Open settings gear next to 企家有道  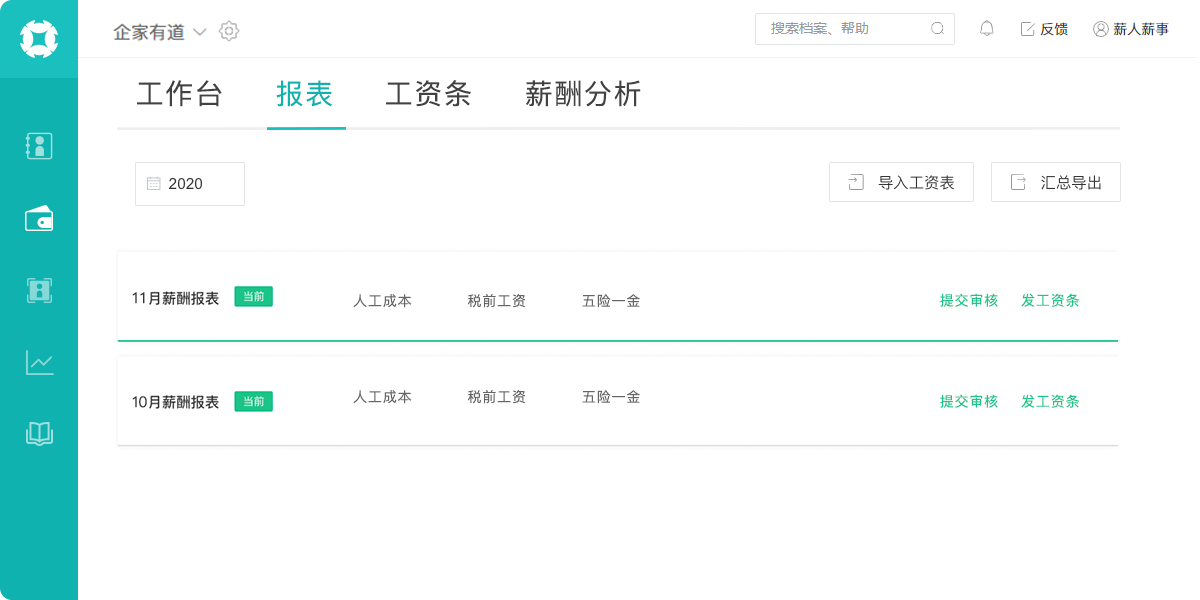pos(229,31)
